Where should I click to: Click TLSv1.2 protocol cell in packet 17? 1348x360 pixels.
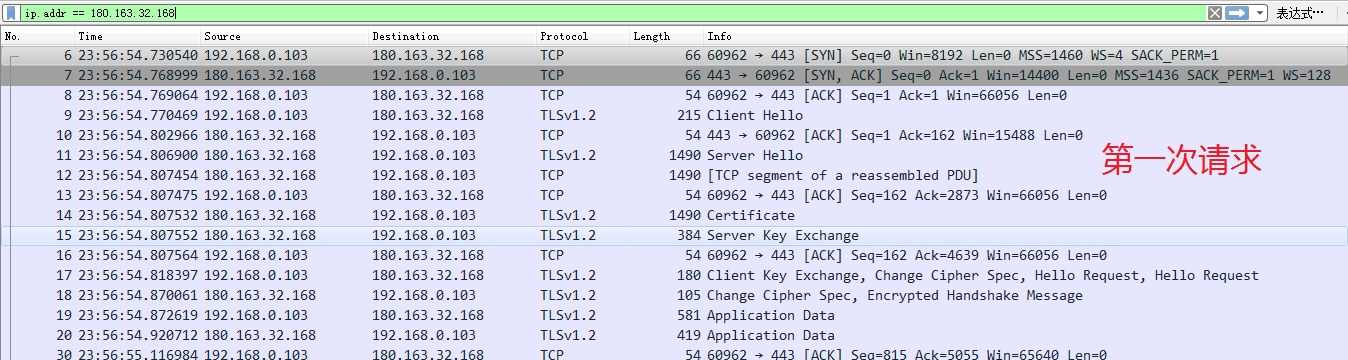click(568, 275)
